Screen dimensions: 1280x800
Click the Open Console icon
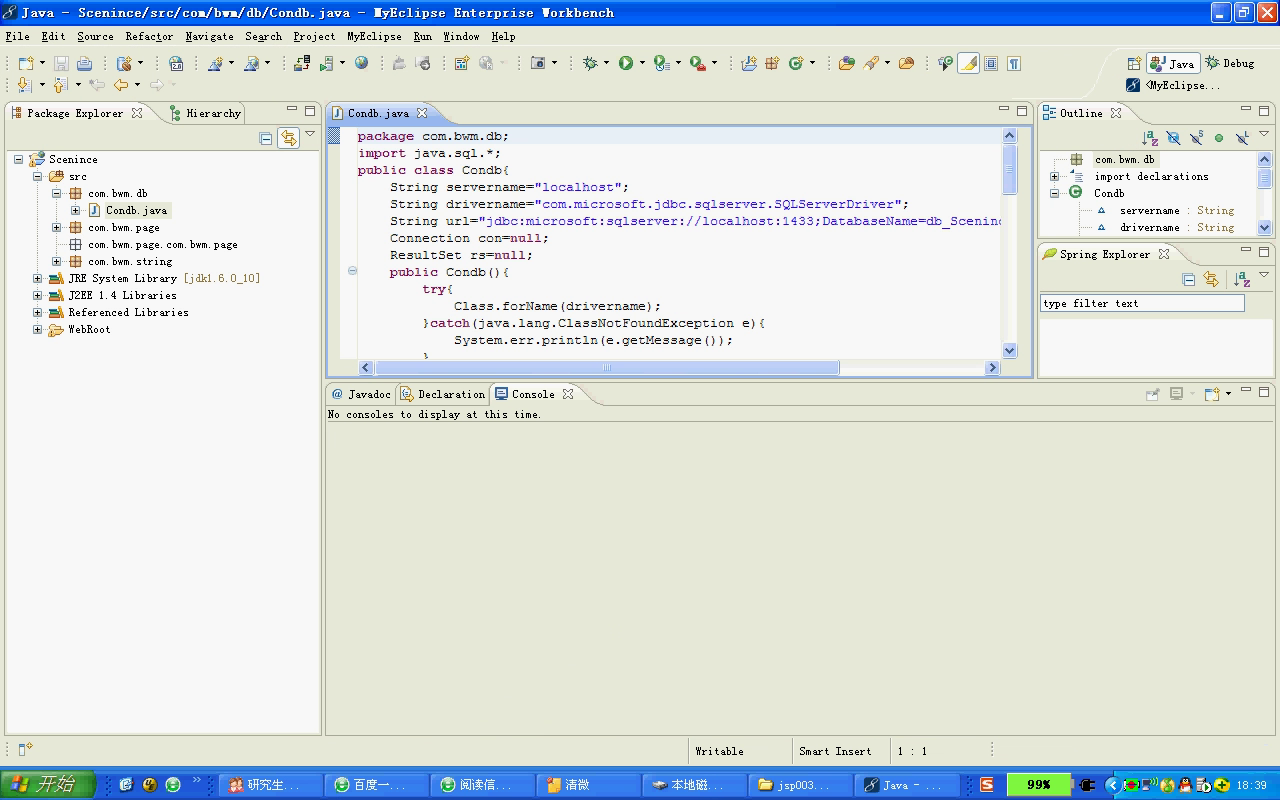(1212, 394)
